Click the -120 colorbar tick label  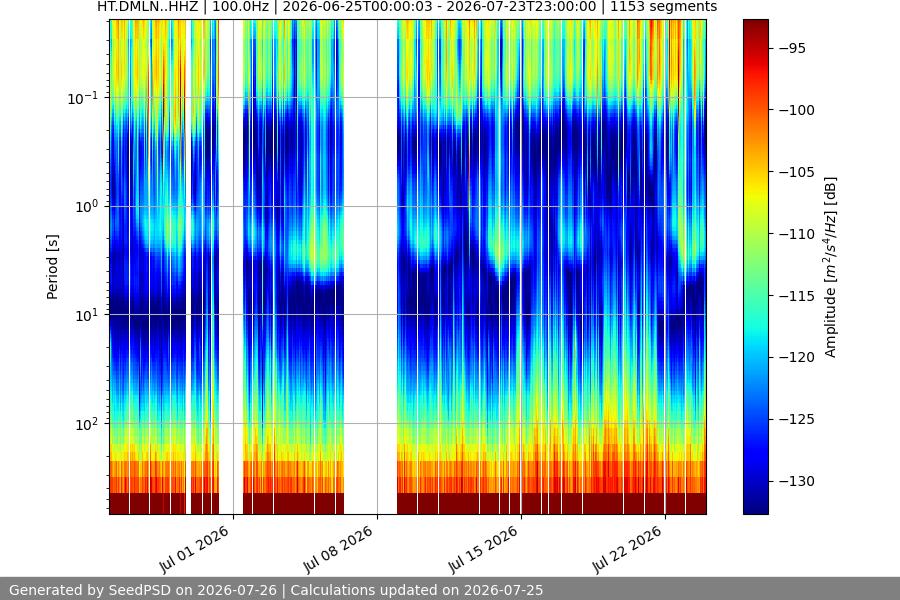797,357
